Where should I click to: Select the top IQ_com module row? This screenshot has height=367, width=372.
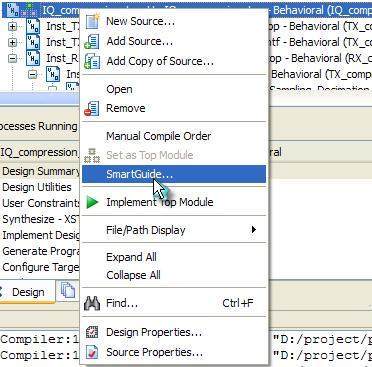pyautogui.click(x=186, y=9)
